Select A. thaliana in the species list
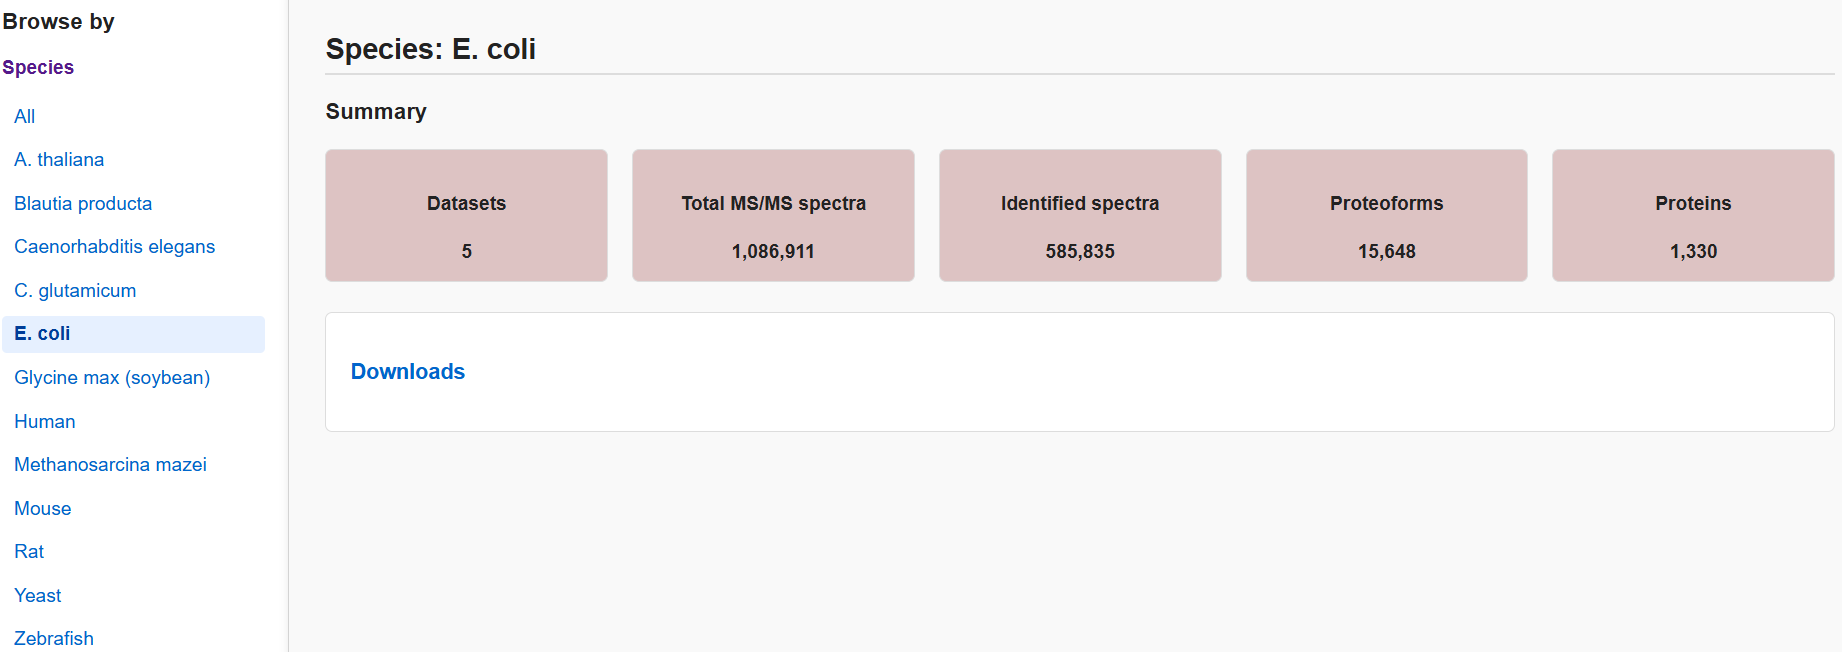Screen dimensions: 1842x652 [x=59, y=160]
